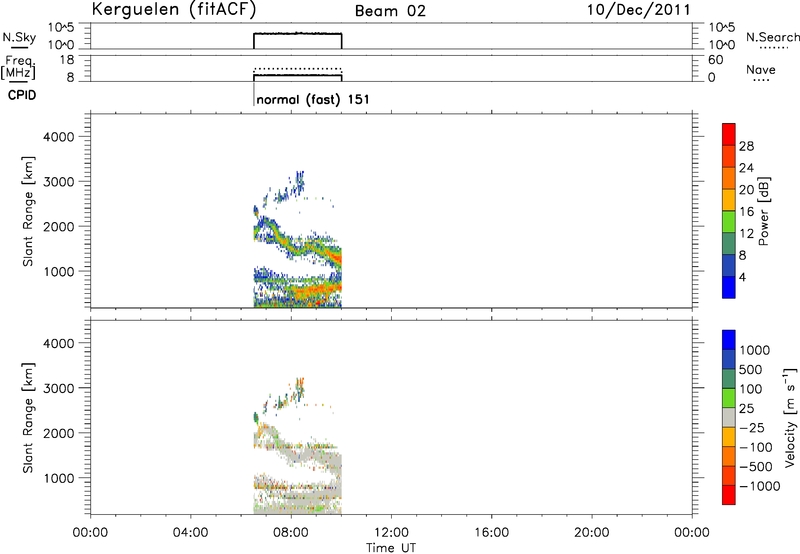Image resolution: width=800 pixels, height=554 pixels.
Task: Click the "4" label on the Power colorbar
Action: (742, 277)
